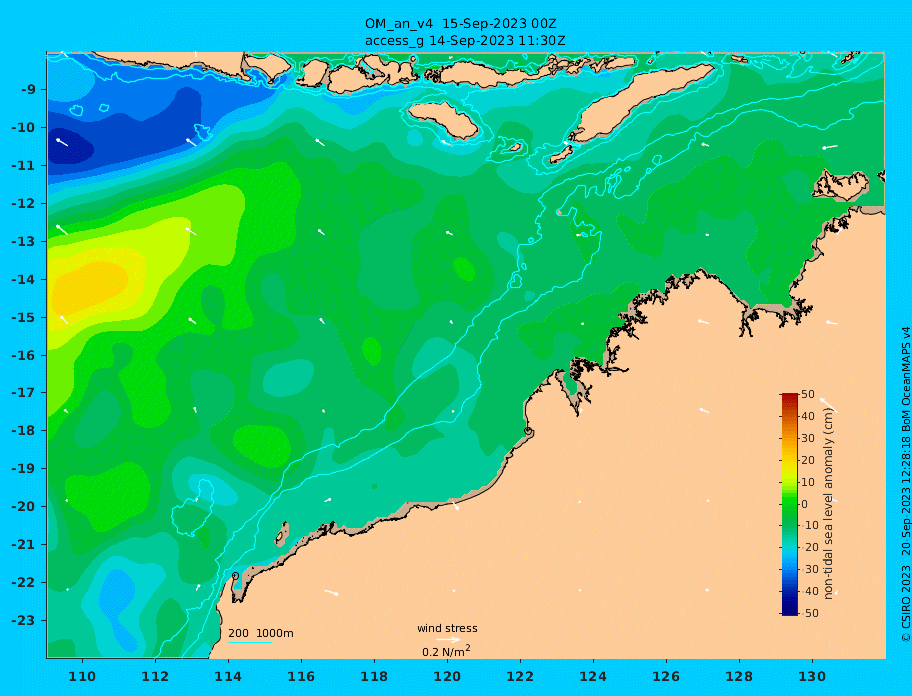Click the access_g 14-Sep-2023 11:30Z subtitle
Viewport: 912px width, 696px height.
coord(465,41)
